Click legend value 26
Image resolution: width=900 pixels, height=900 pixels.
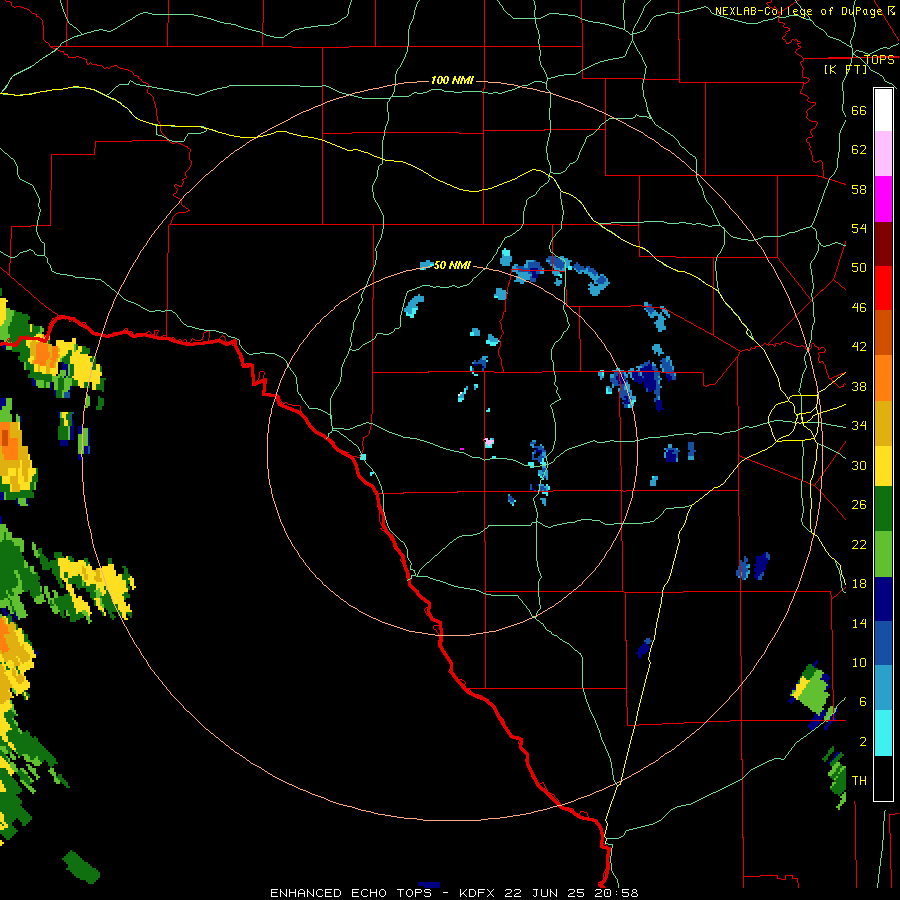click(859, 505)
